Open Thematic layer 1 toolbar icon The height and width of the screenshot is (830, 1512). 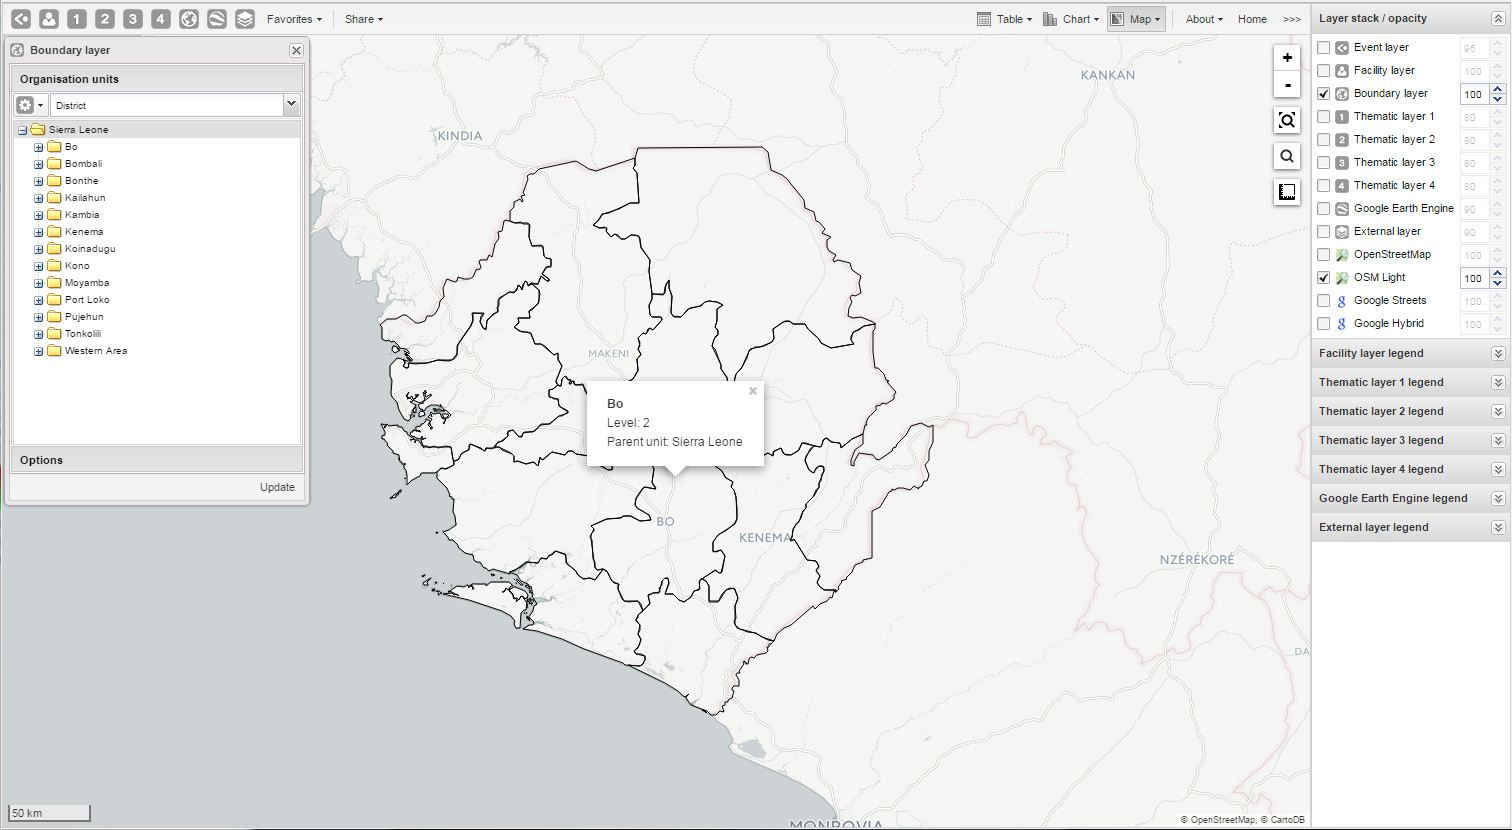[x=77, y=19]
